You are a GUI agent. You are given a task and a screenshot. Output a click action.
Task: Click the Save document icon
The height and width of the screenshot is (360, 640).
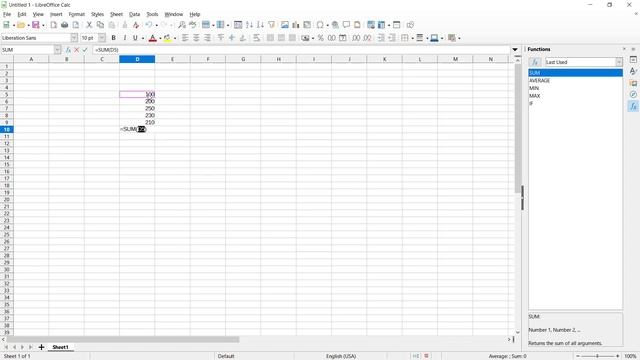(36, 25)
